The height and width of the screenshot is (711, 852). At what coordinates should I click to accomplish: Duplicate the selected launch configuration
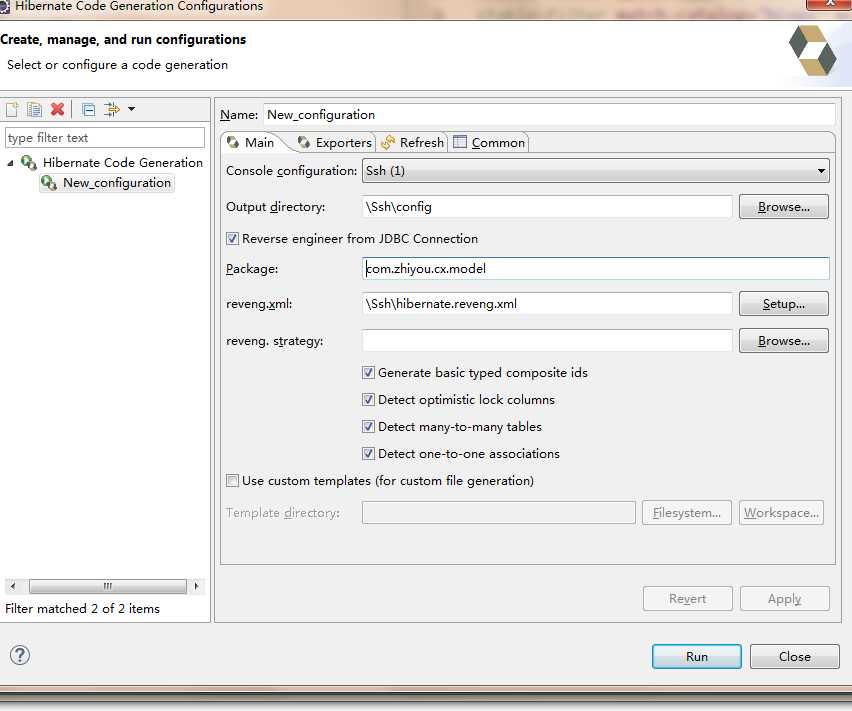(34, 110)
